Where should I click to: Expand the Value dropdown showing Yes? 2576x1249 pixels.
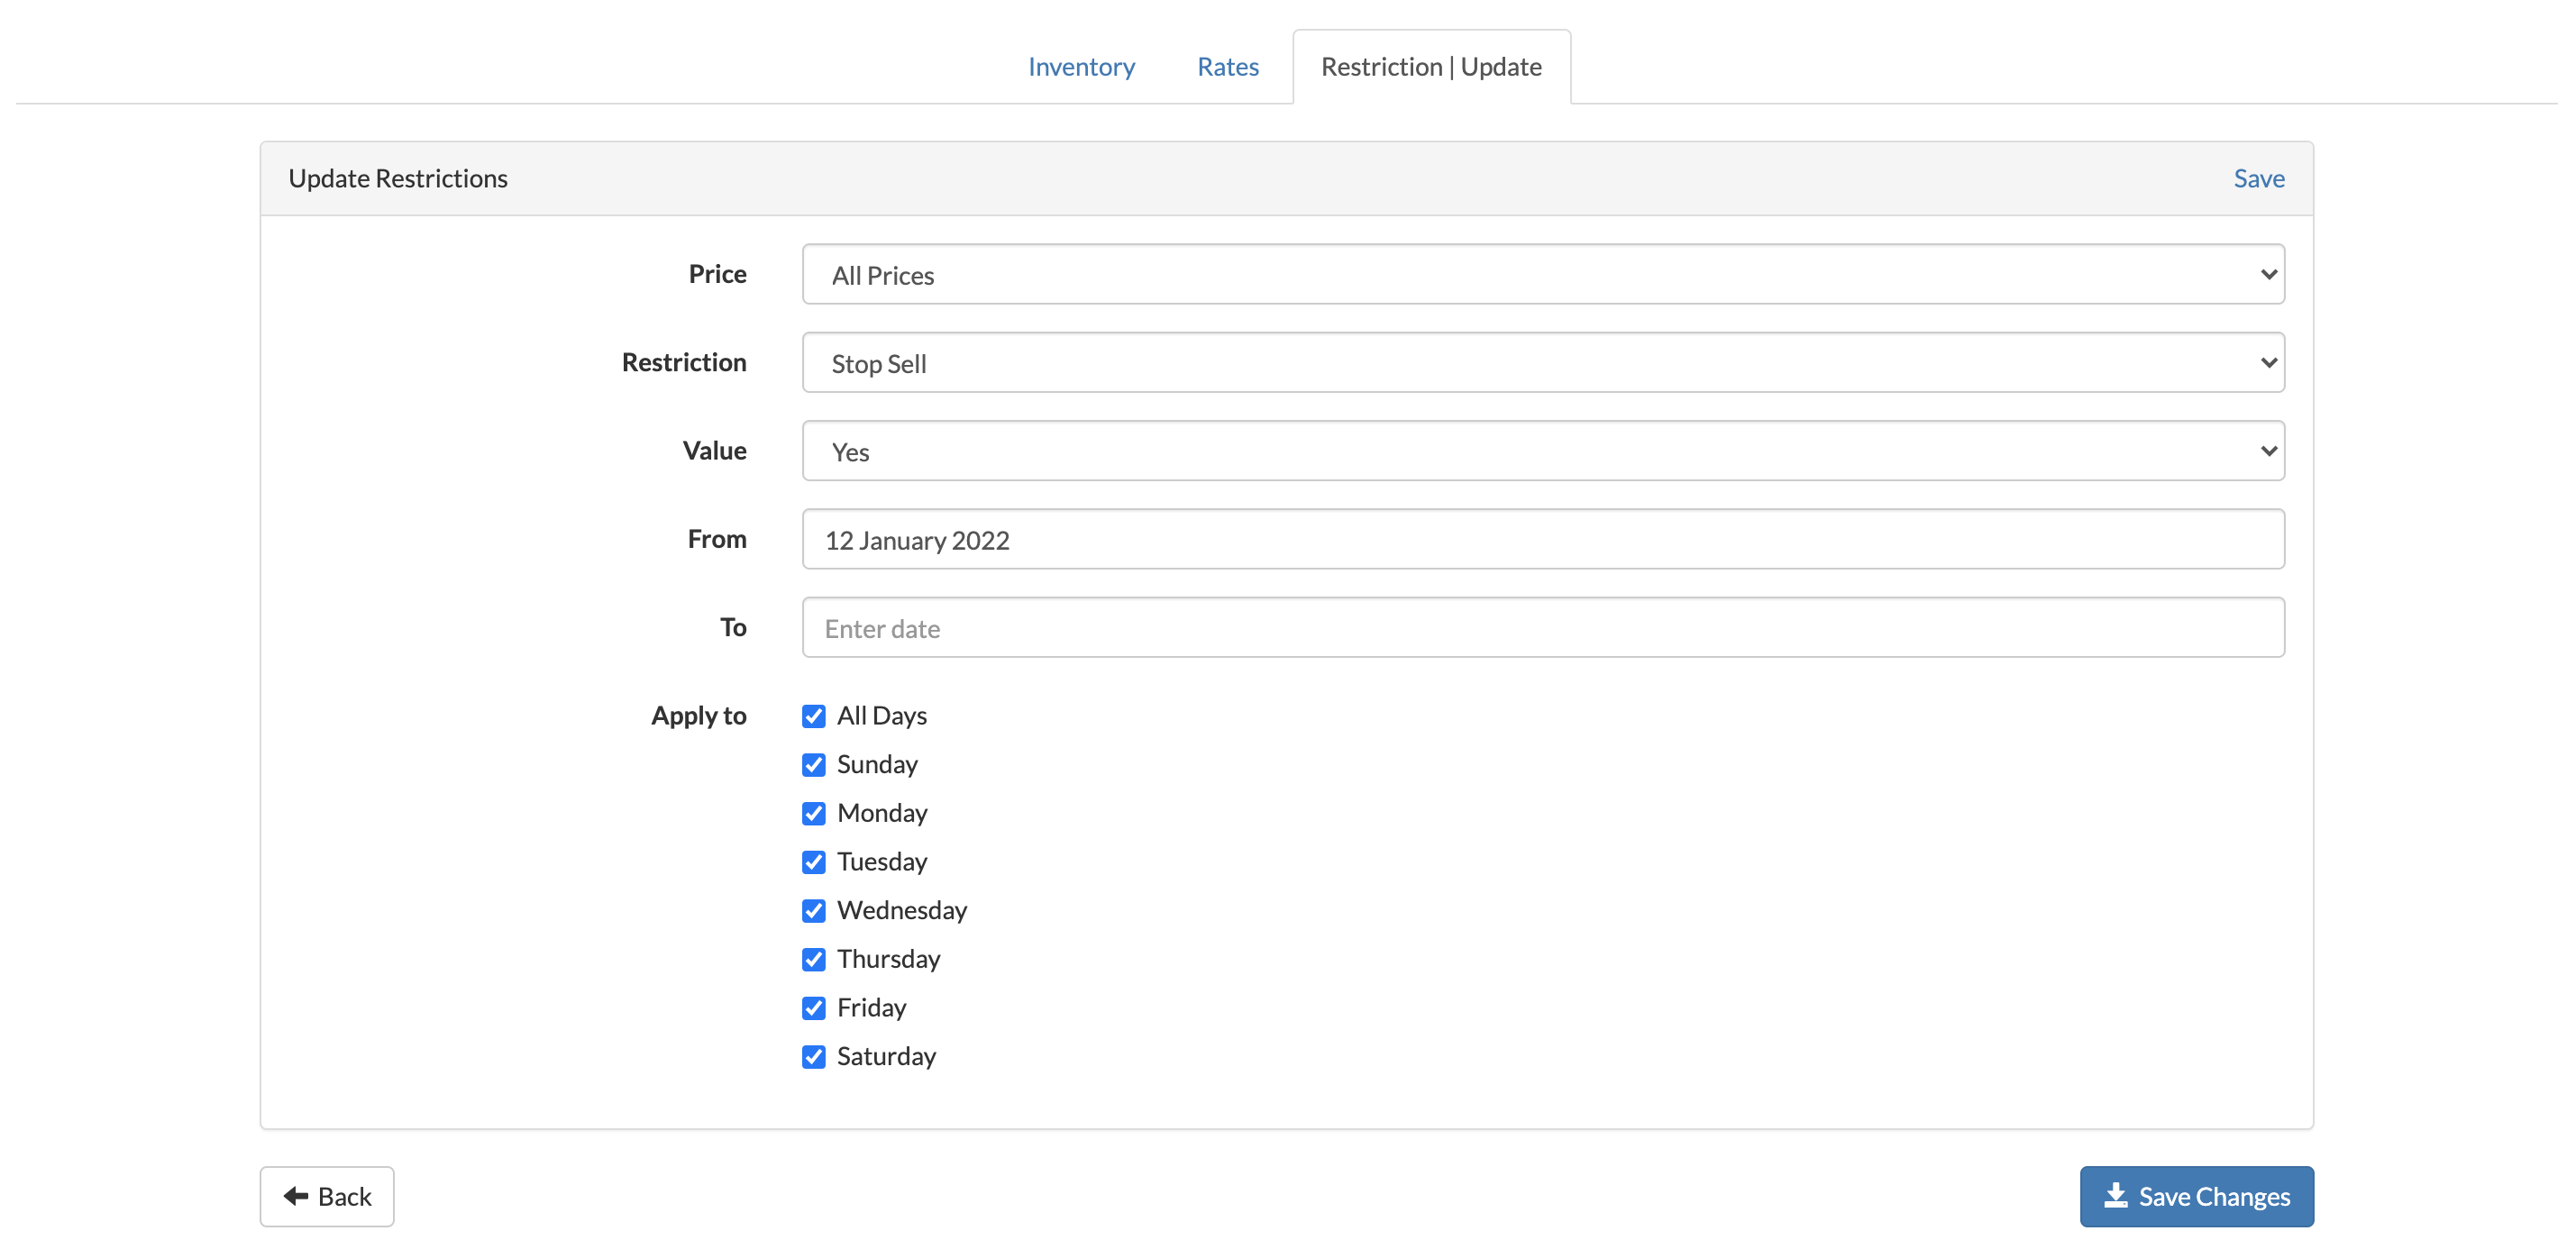(x=1542, y=451)
